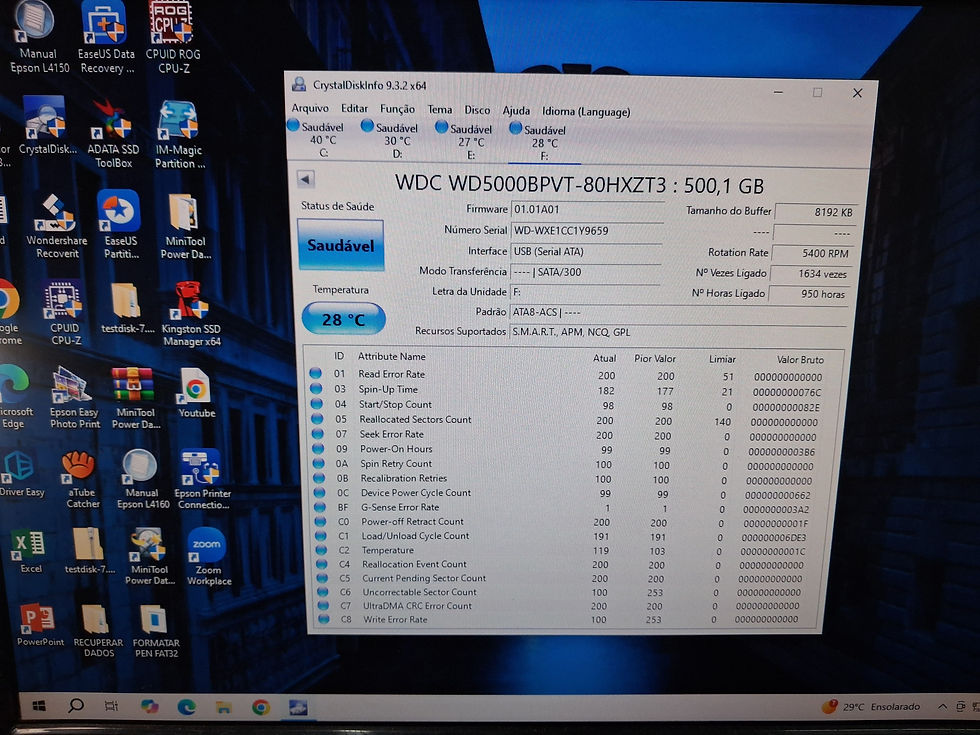Open aTube Catcher desktop icon
This screenshot has width=980, height=735.
pyautogui.click(x=82, y=479)
